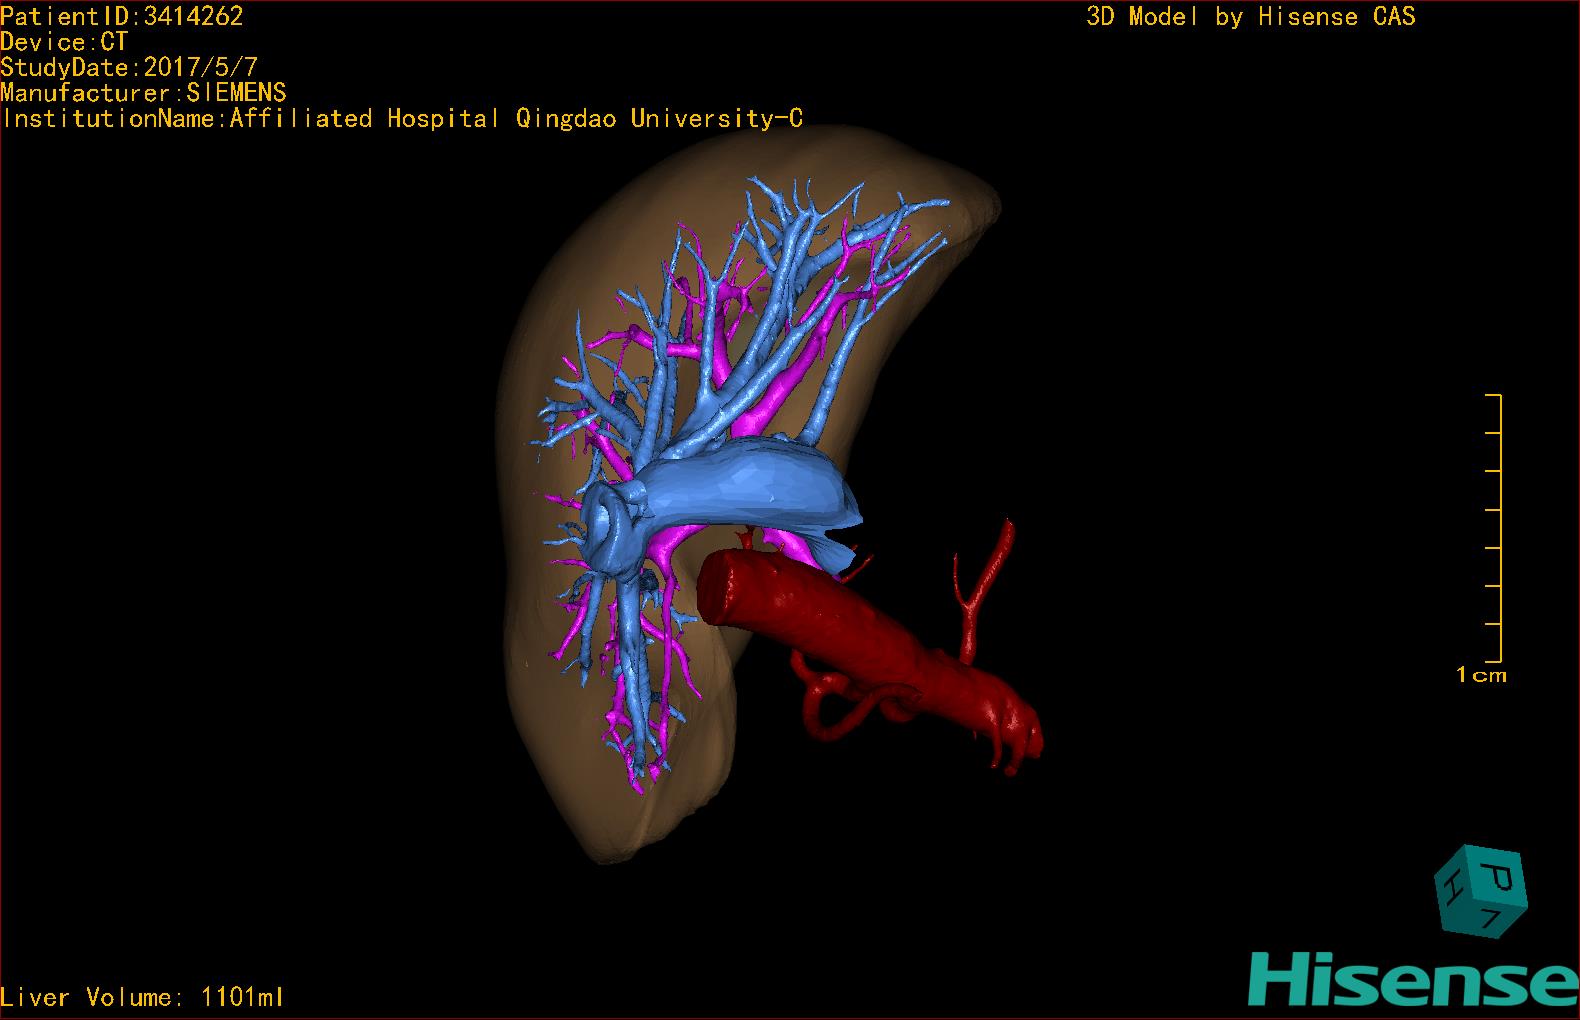Click the "PatientID:3414262" text

click(x=122, y=16)
